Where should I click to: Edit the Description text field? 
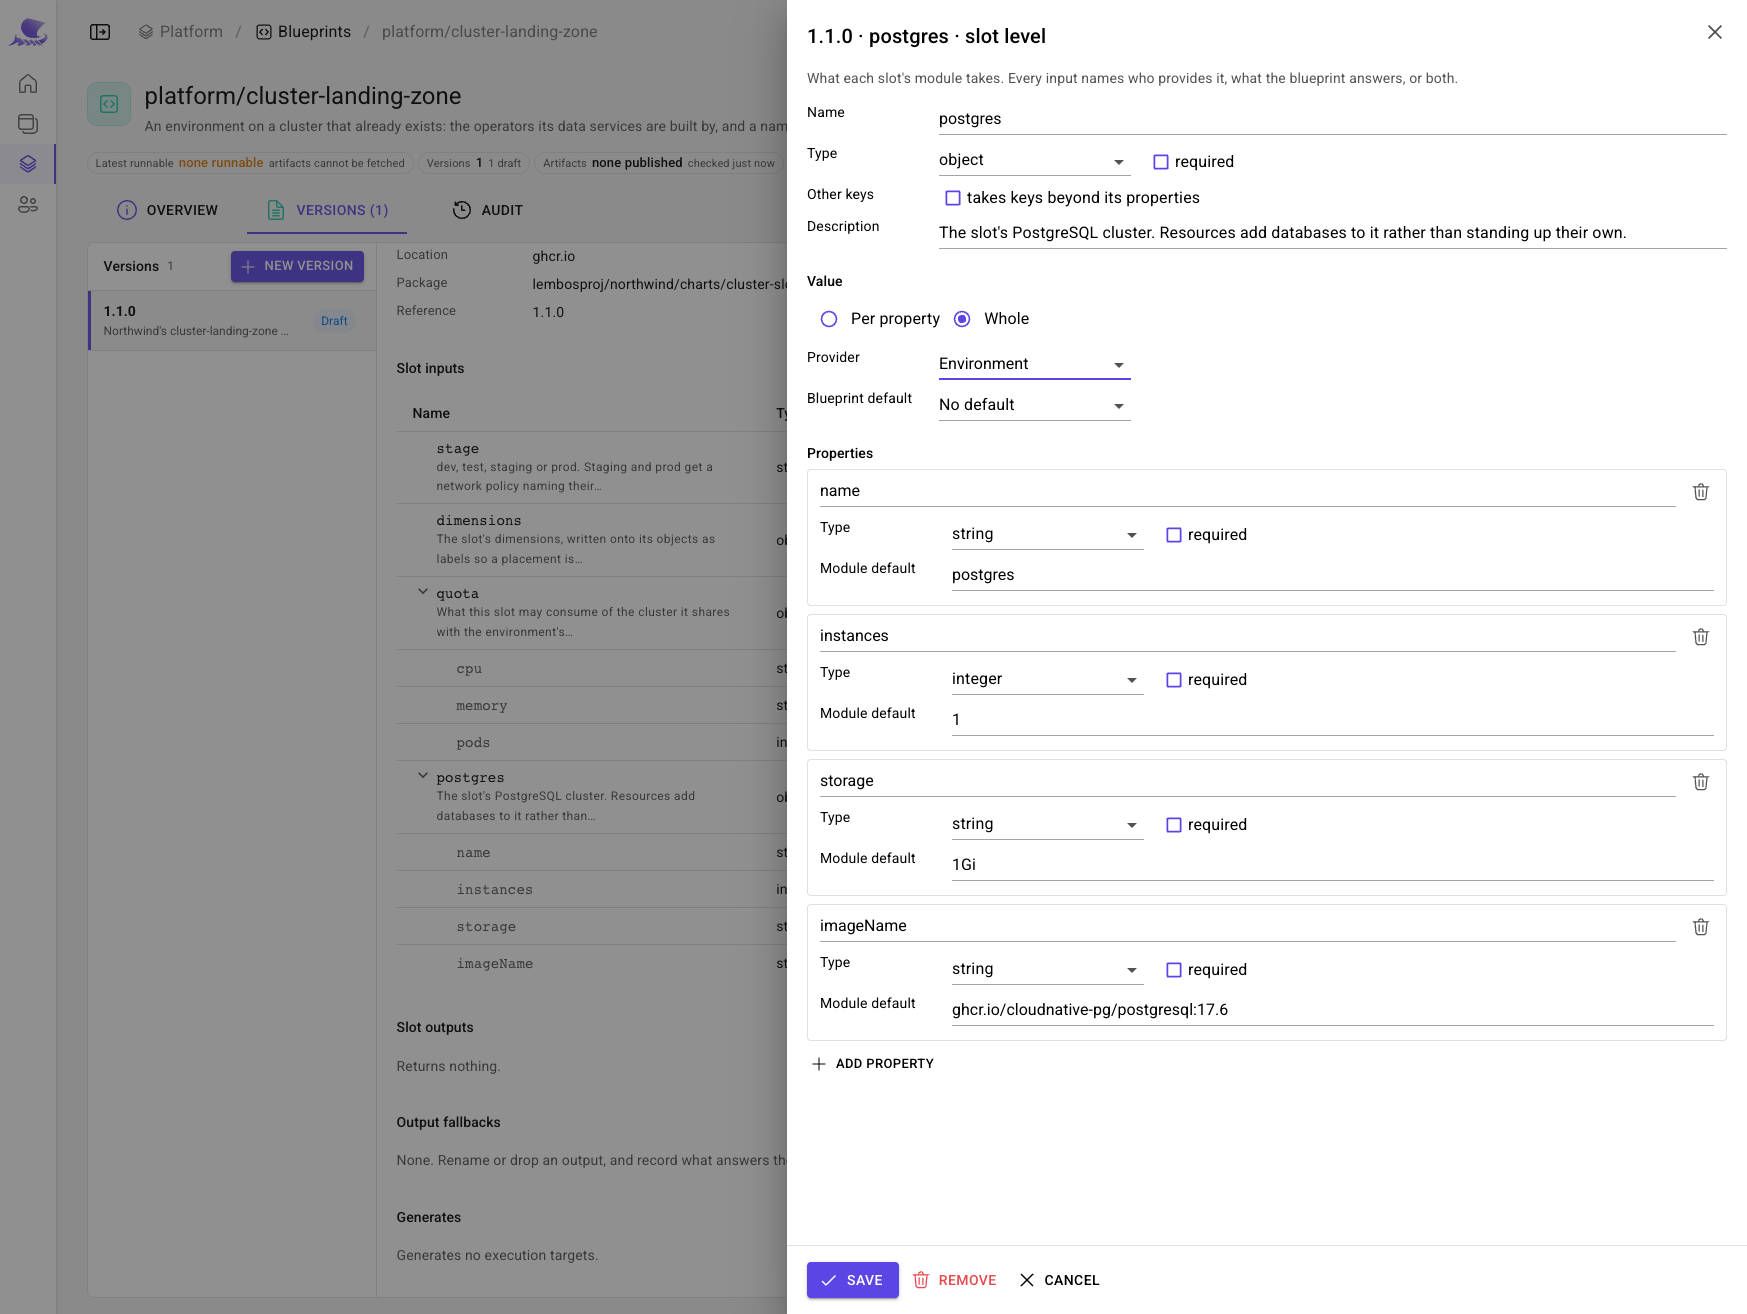tap(1332, 233)
